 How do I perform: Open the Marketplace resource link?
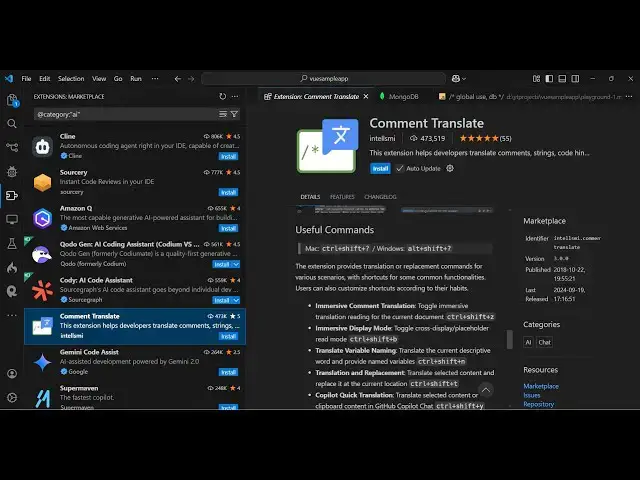point(541,386)
